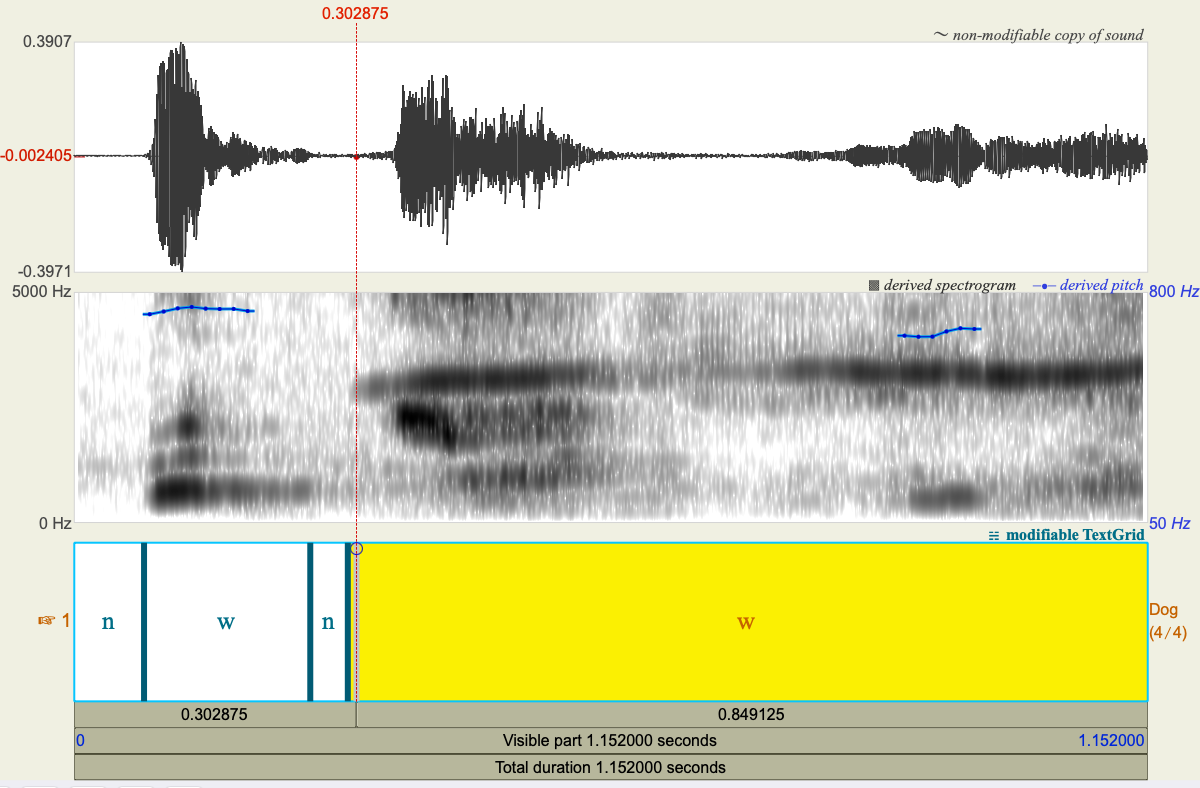Screen dimensions: 1200x788
Task: Play the left selection via the 0.302875 bar
Action: [213, 714]
